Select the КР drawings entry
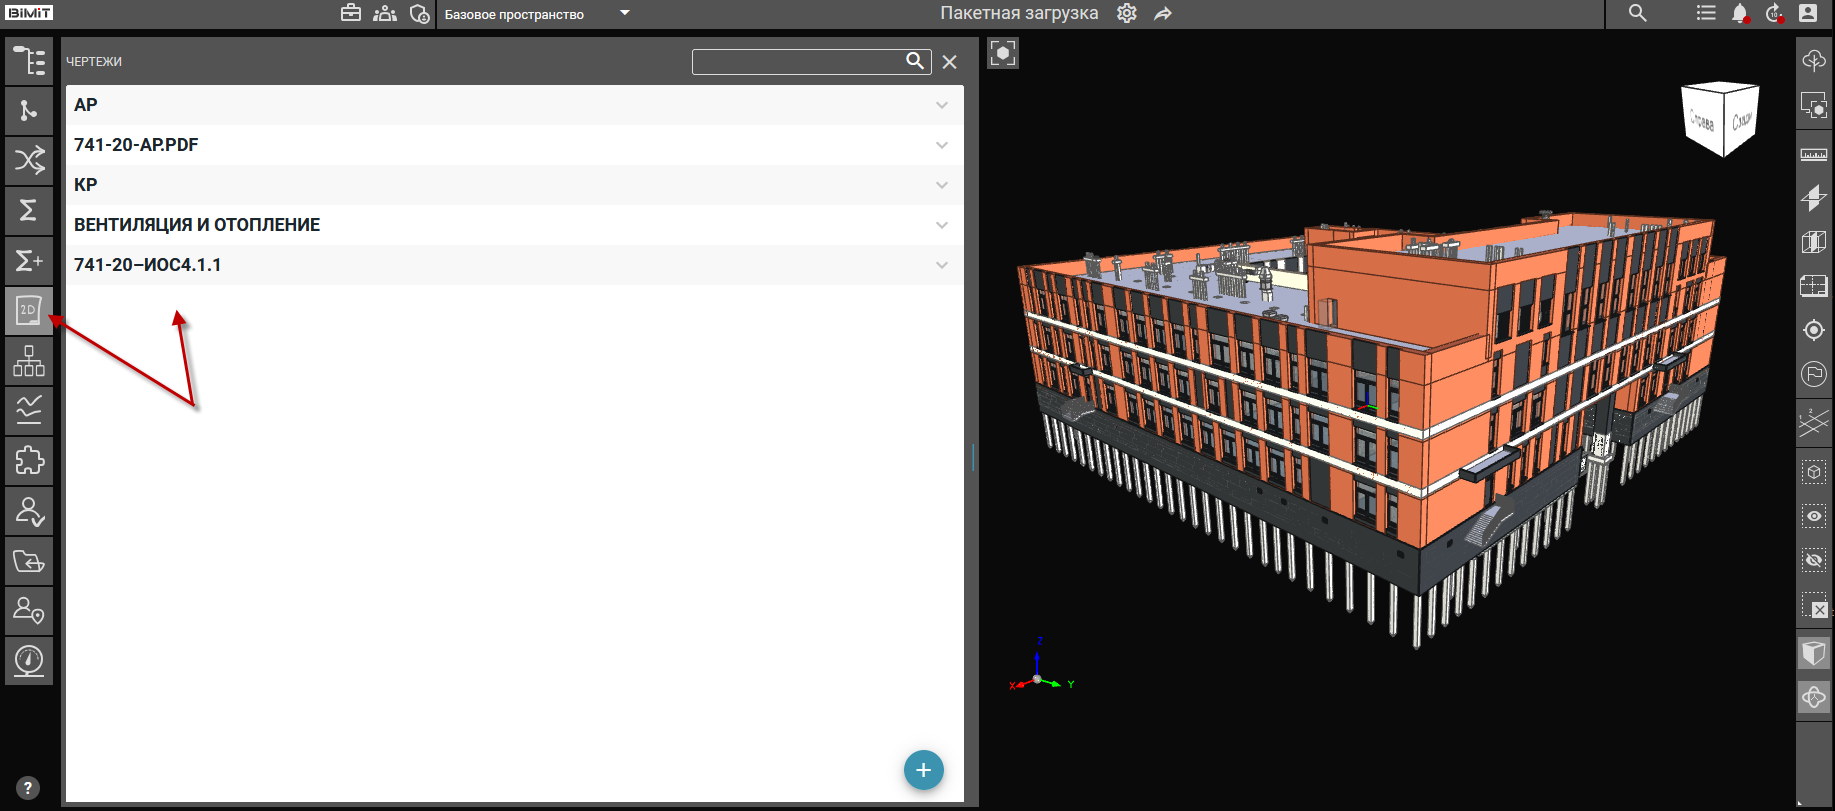The height and width of the screenshot is (811, 1835). [x=86, y=185]
